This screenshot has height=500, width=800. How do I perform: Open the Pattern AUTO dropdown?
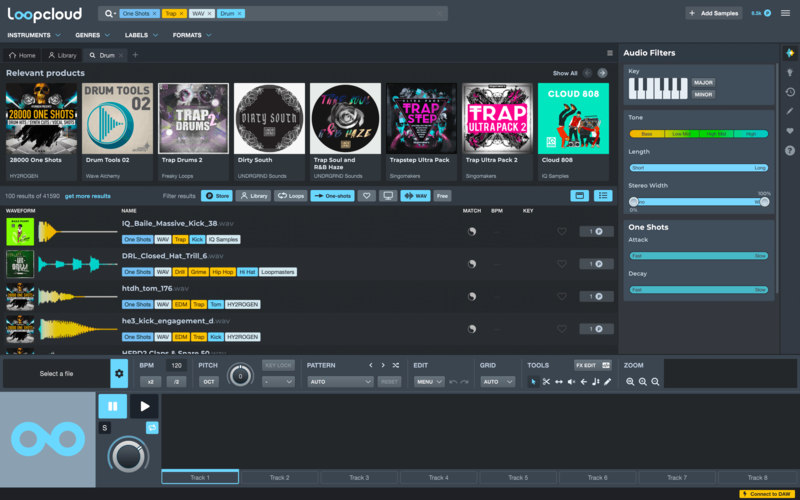[x=340, y=382]
